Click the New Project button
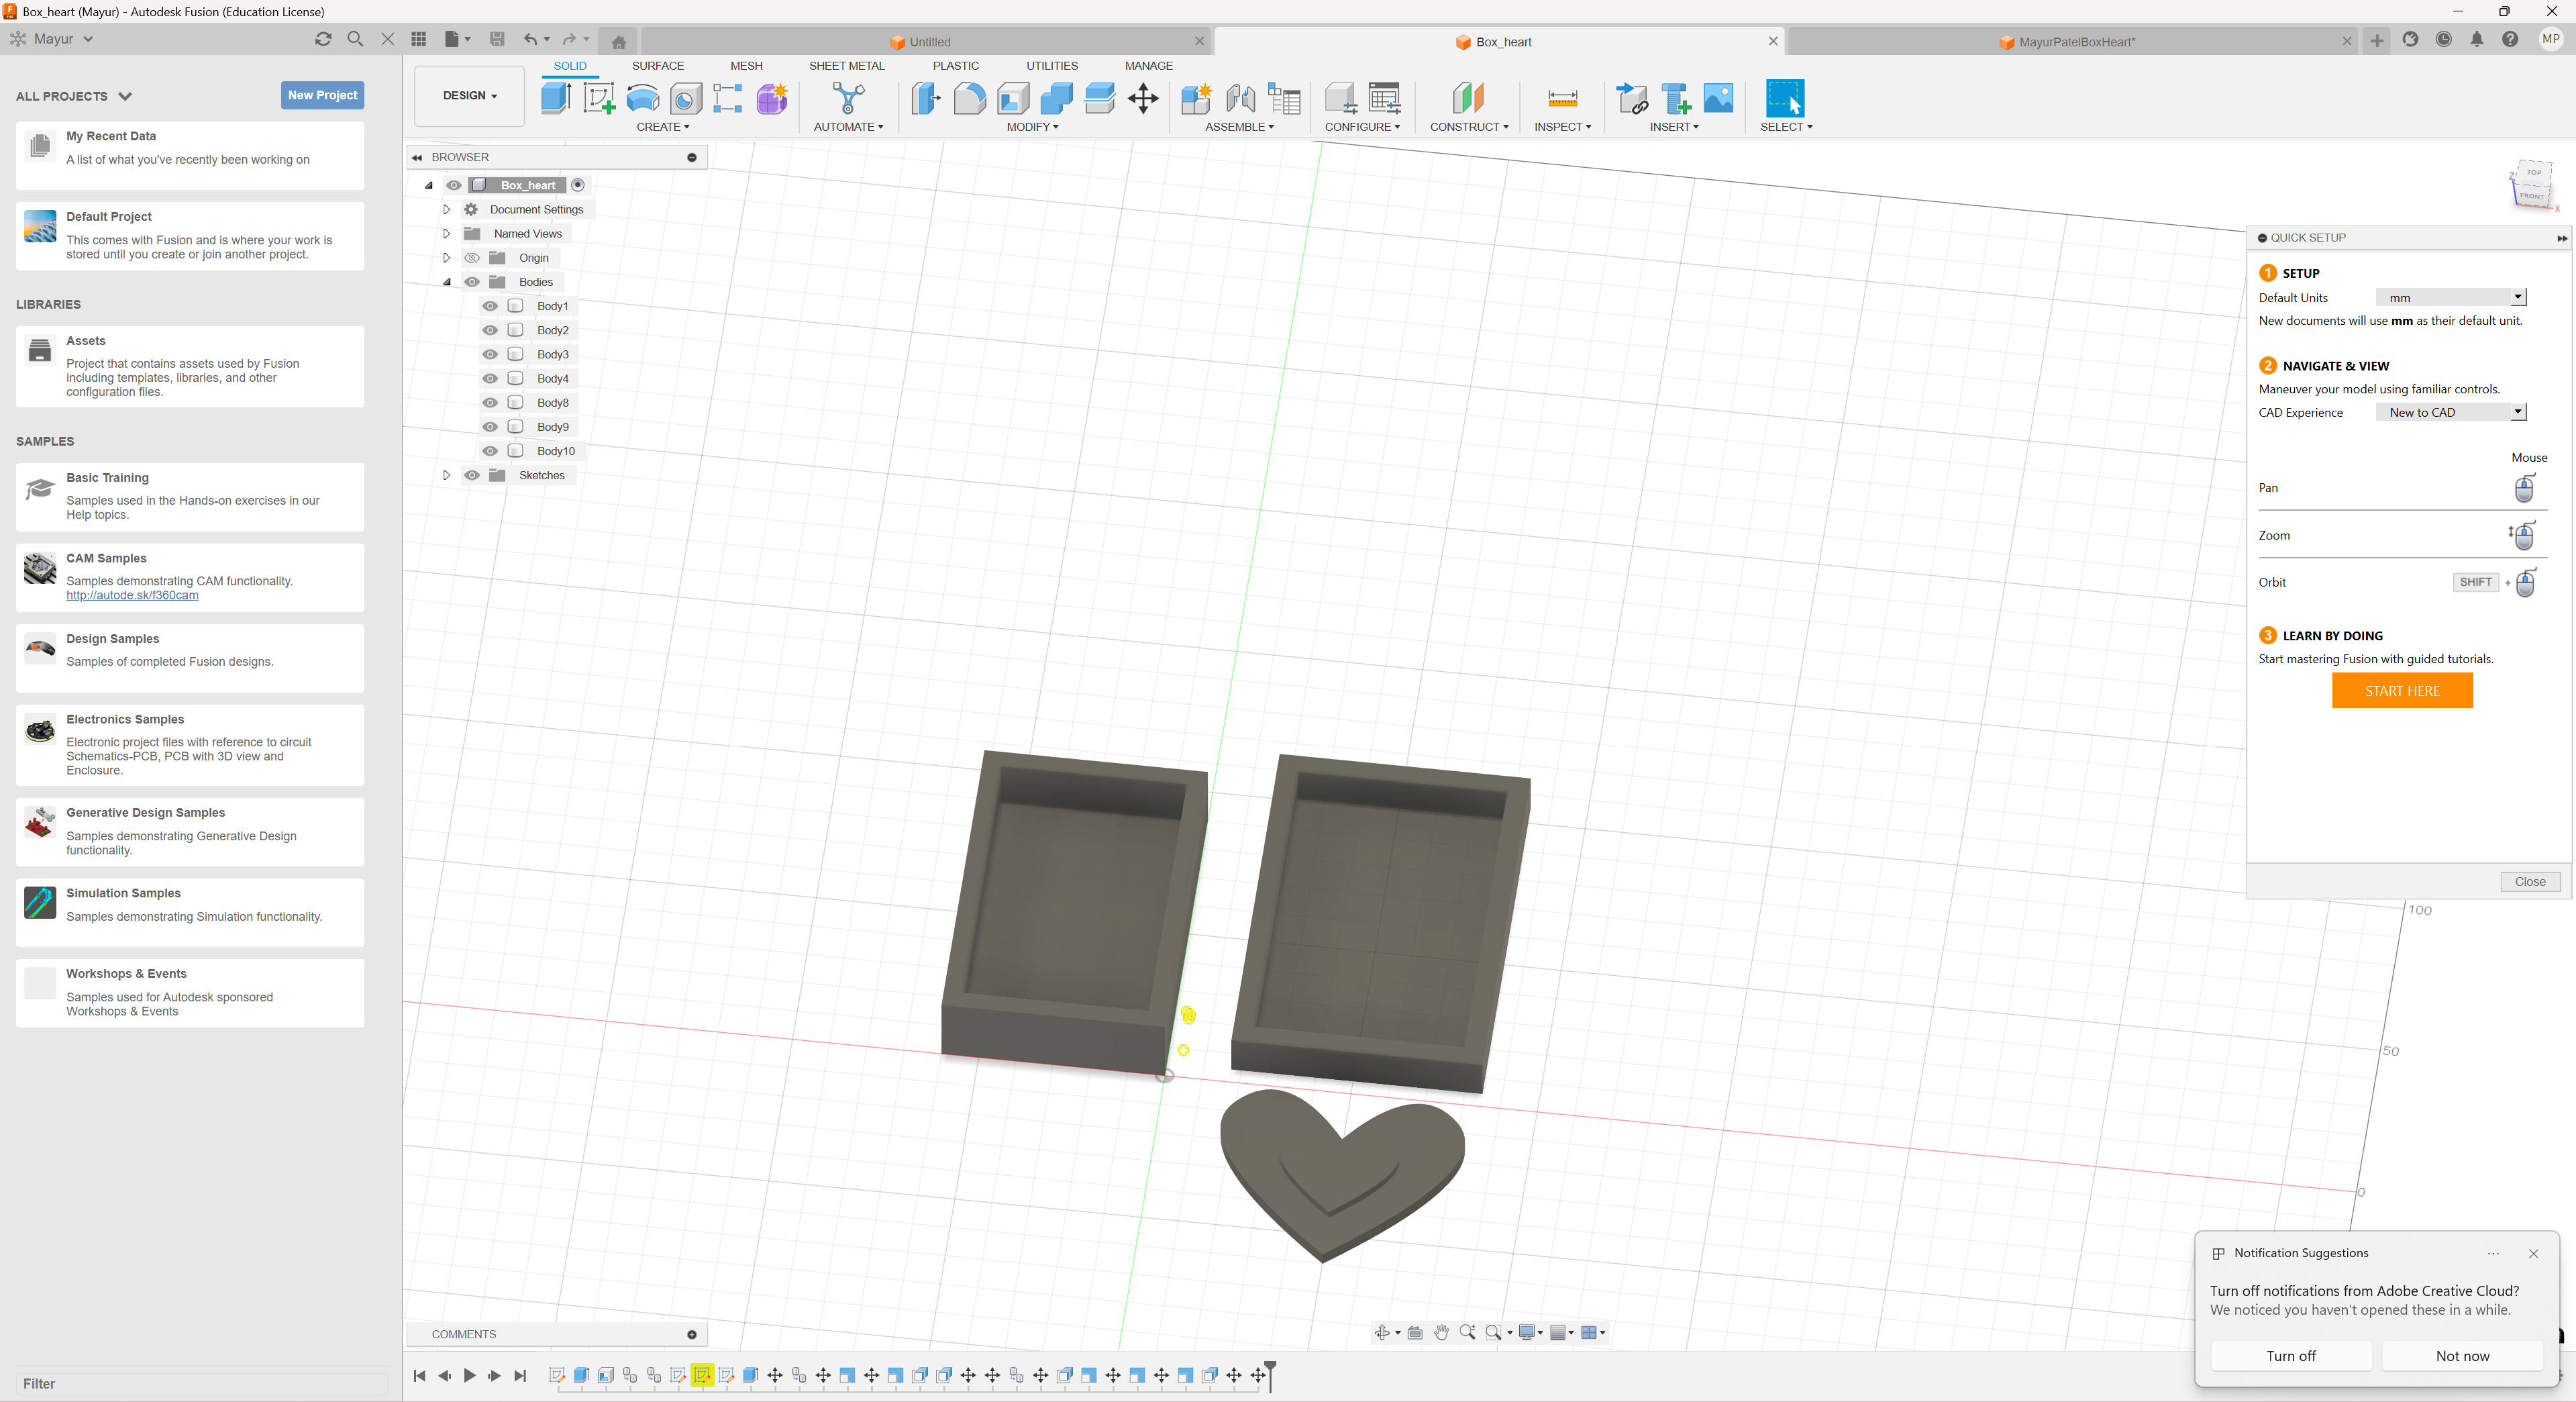The image size is (2576, 1402). coord(322,95)
